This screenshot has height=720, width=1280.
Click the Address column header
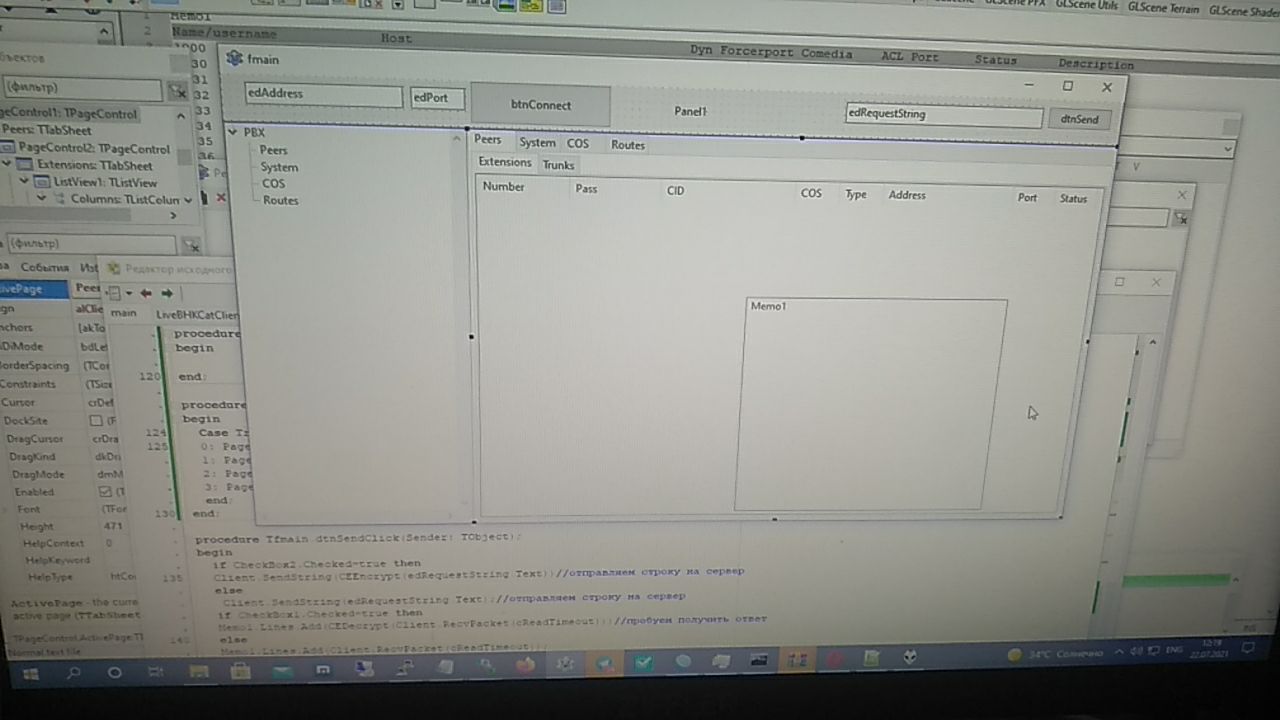(907, 196)
